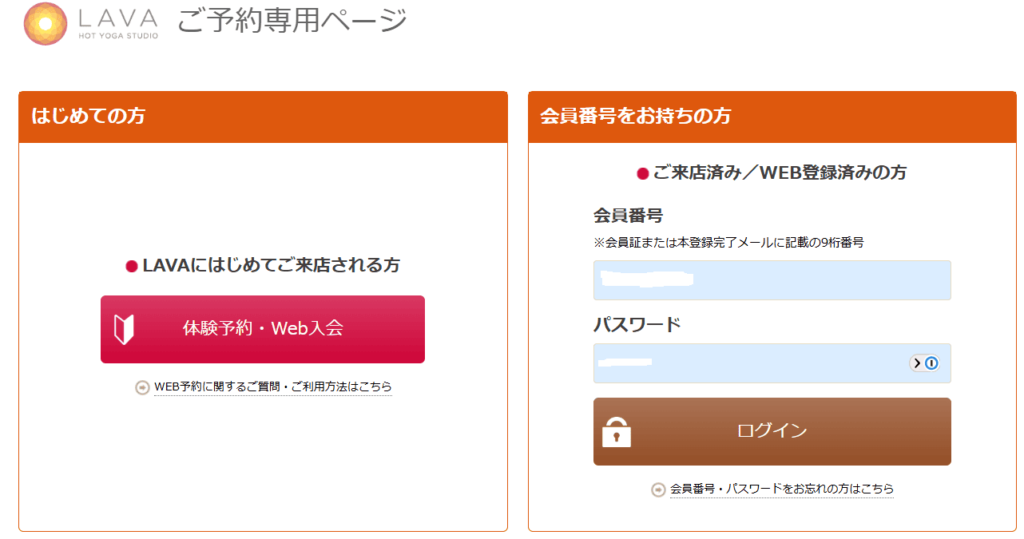1024x539 pixels.
Task: Click the ご予約専用ページ page title
Action: tap(293, 21)
